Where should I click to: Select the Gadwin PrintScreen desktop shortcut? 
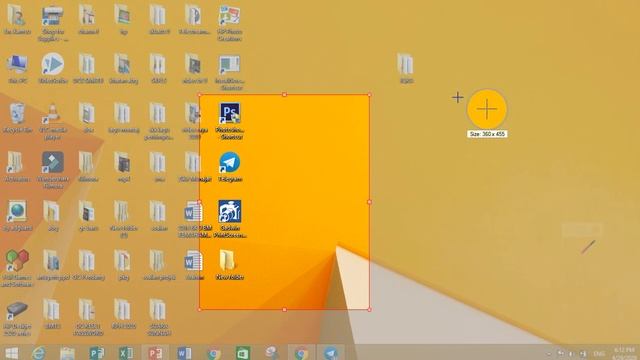click(x=229, y=211)
